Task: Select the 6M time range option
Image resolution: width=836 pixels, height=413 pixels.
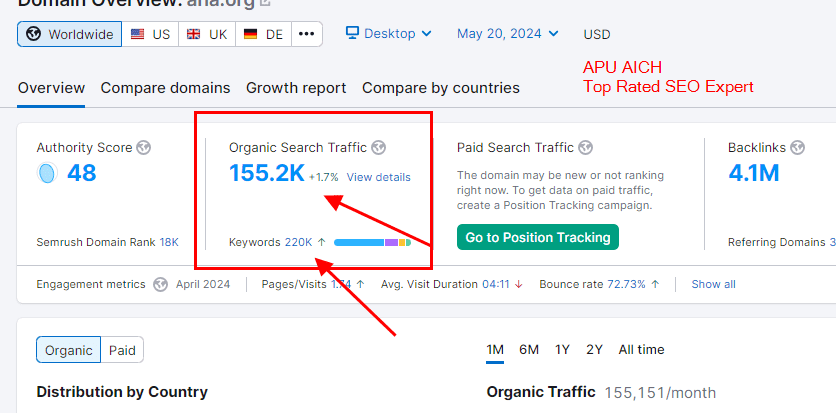Action: pos(529,349)
